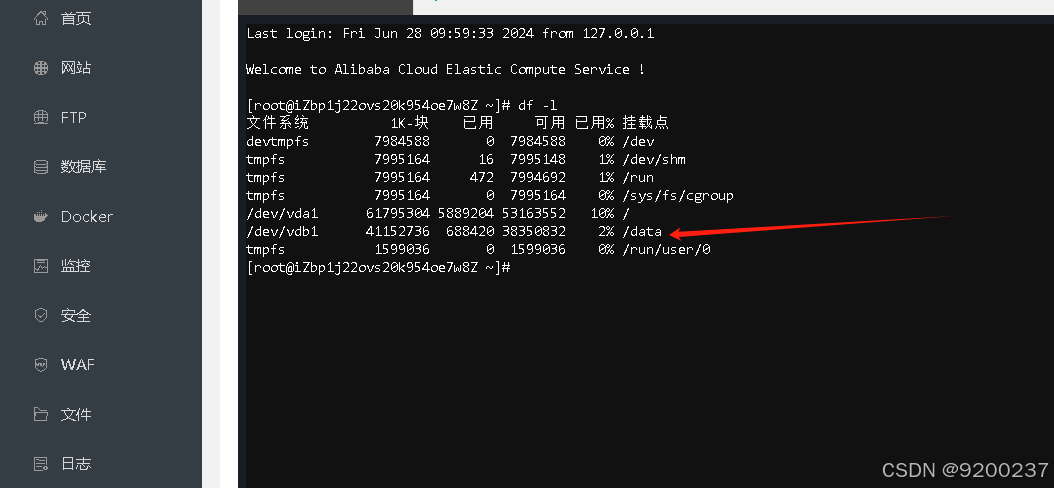Open the 文件 menu label
The image size is (1054, 488).
tap(76, 414)
